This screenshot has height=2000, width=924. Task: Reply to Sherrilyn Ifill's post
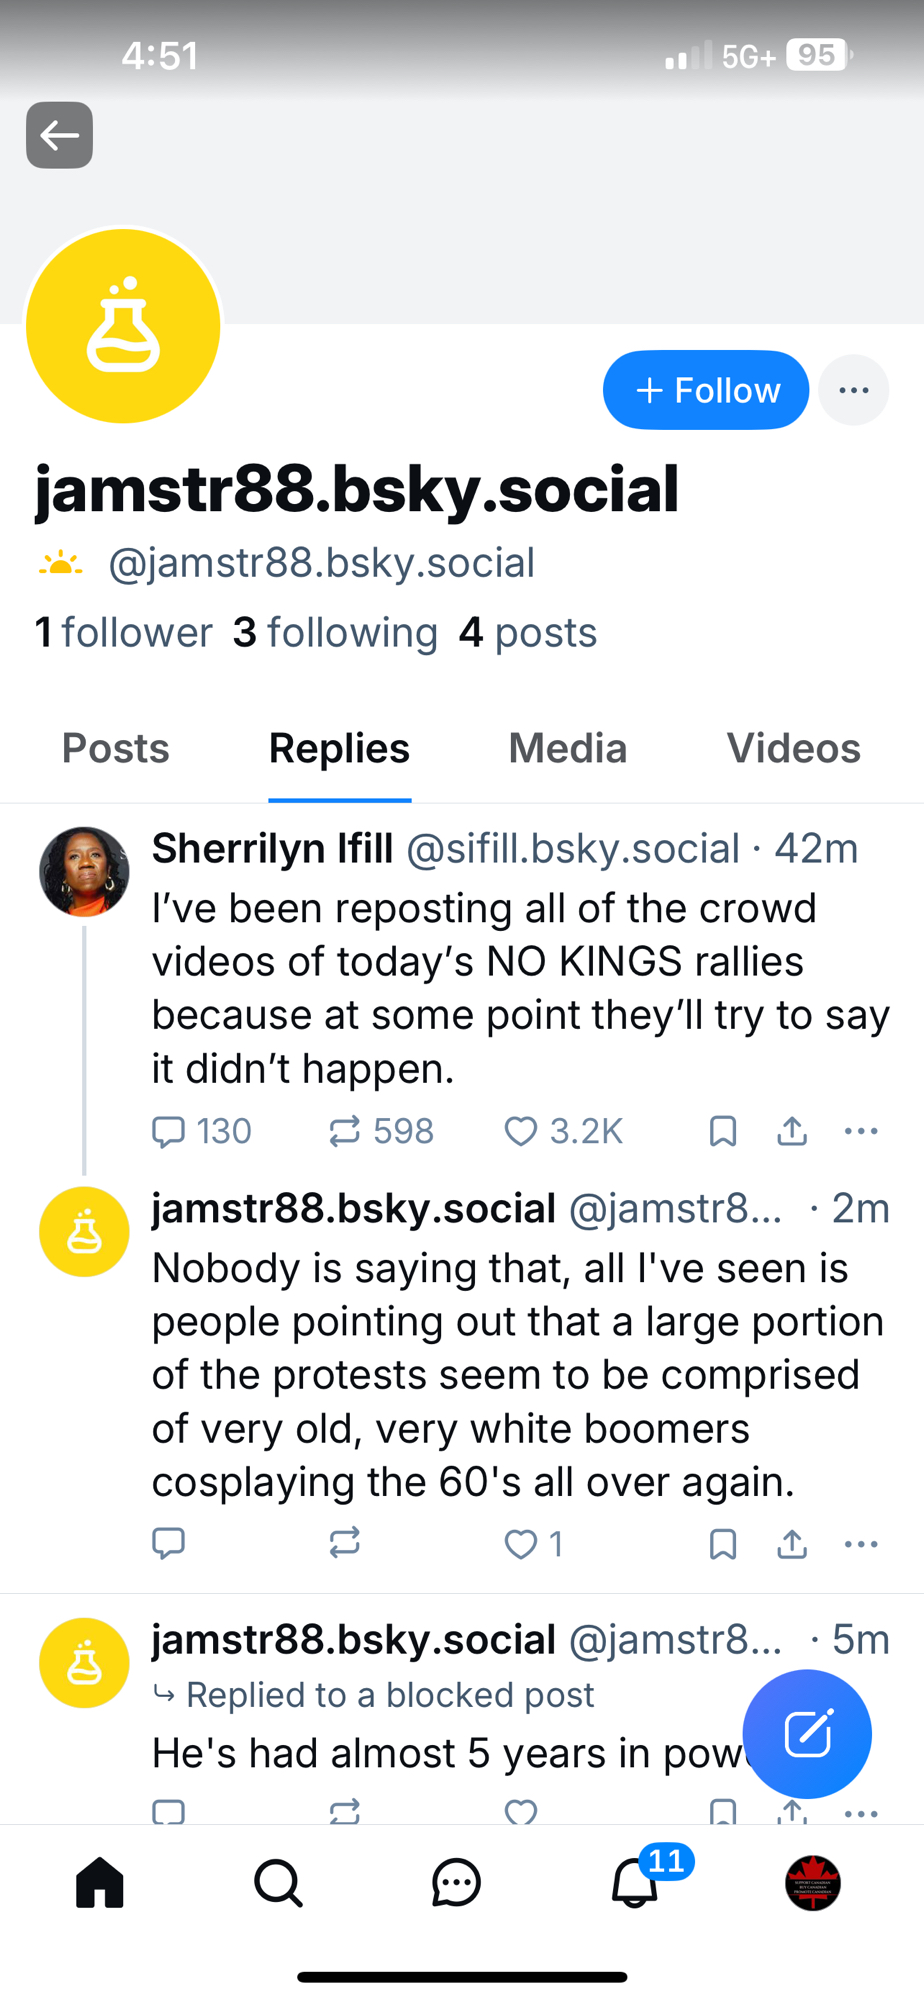(168, 1131)
